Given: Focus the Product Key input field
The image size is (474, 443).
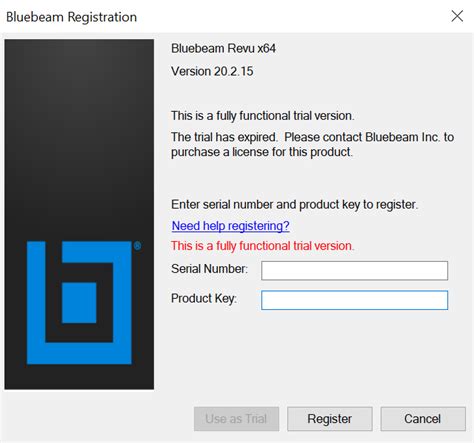Looking at the screenshot, I should pyautogui.click(x=354, y=300).
